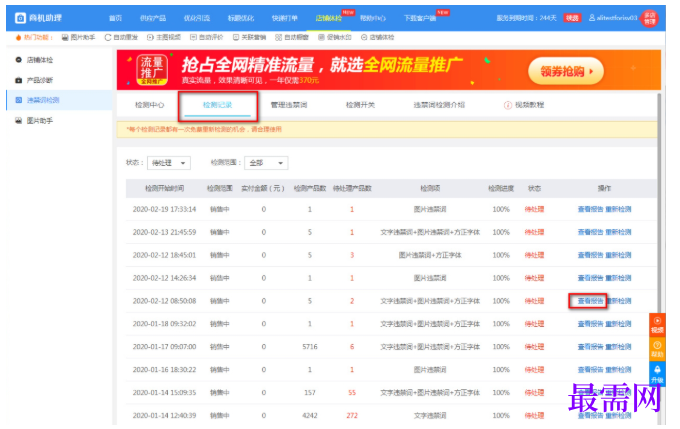Open 图片助手 from the hot functions bar
This screenshot has width=680, height=429.
tap(78, 37)
